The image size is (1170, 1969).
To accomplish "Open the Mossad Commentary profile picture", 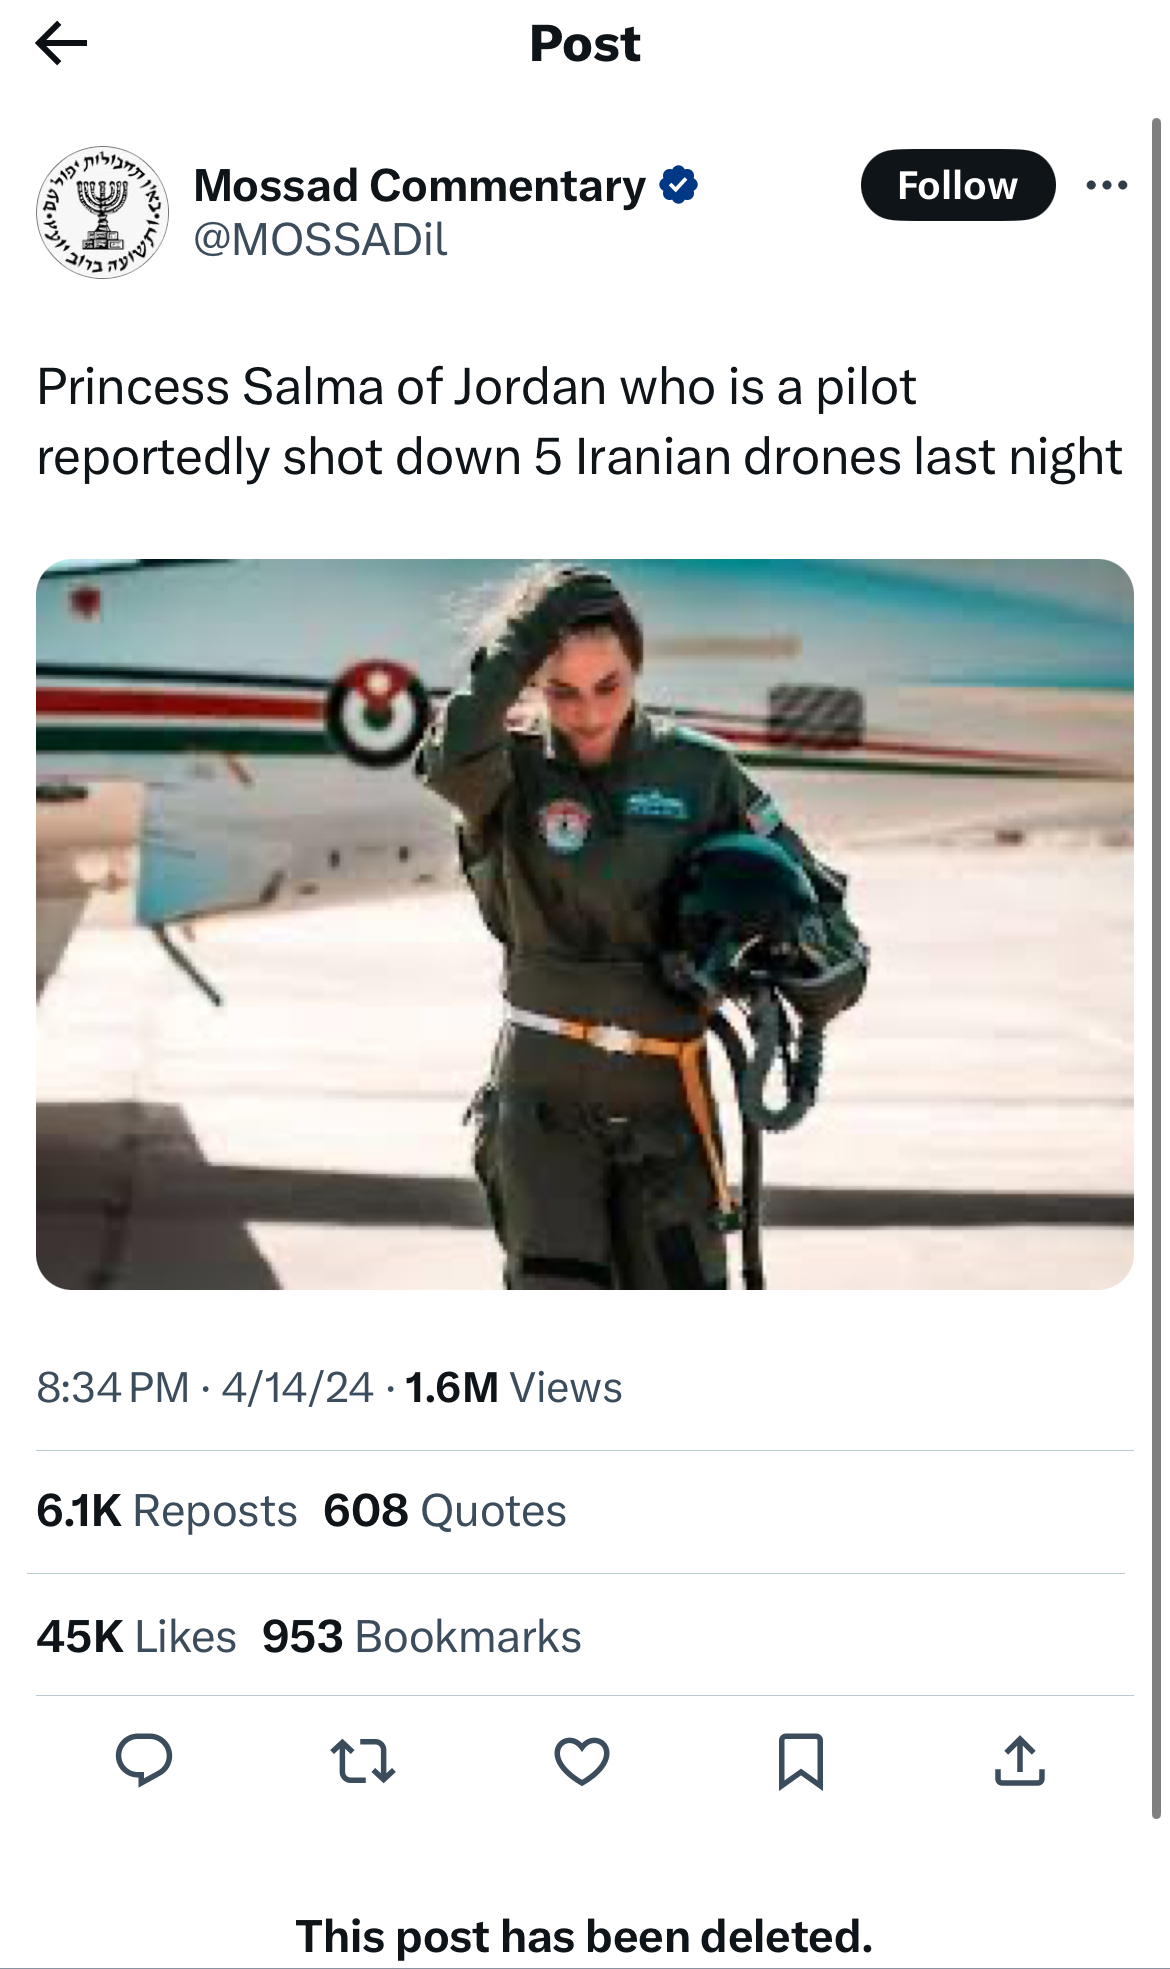I will point(102,212).
